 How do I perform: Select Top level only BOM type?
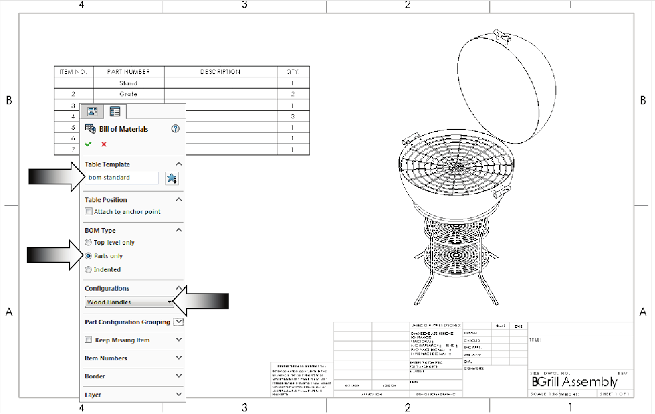pos(88,242)
